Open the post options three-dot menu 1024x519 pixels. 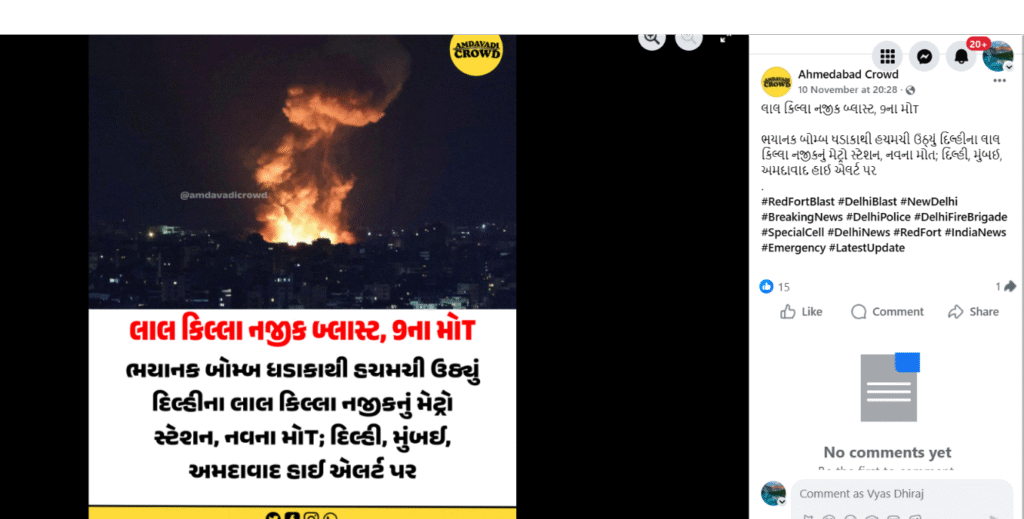pos(1000,81)
